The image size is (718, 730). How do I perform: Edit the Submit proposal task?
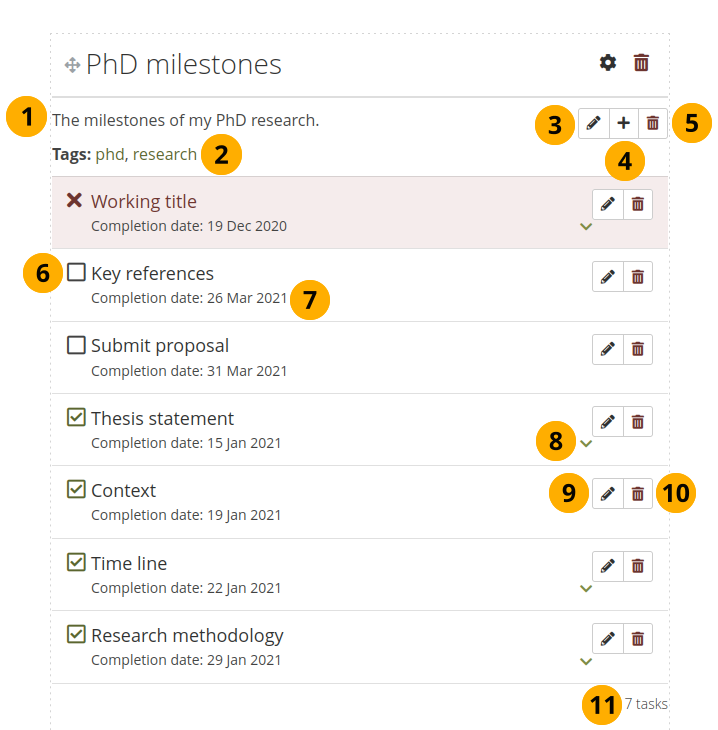[x=607, y=349]
